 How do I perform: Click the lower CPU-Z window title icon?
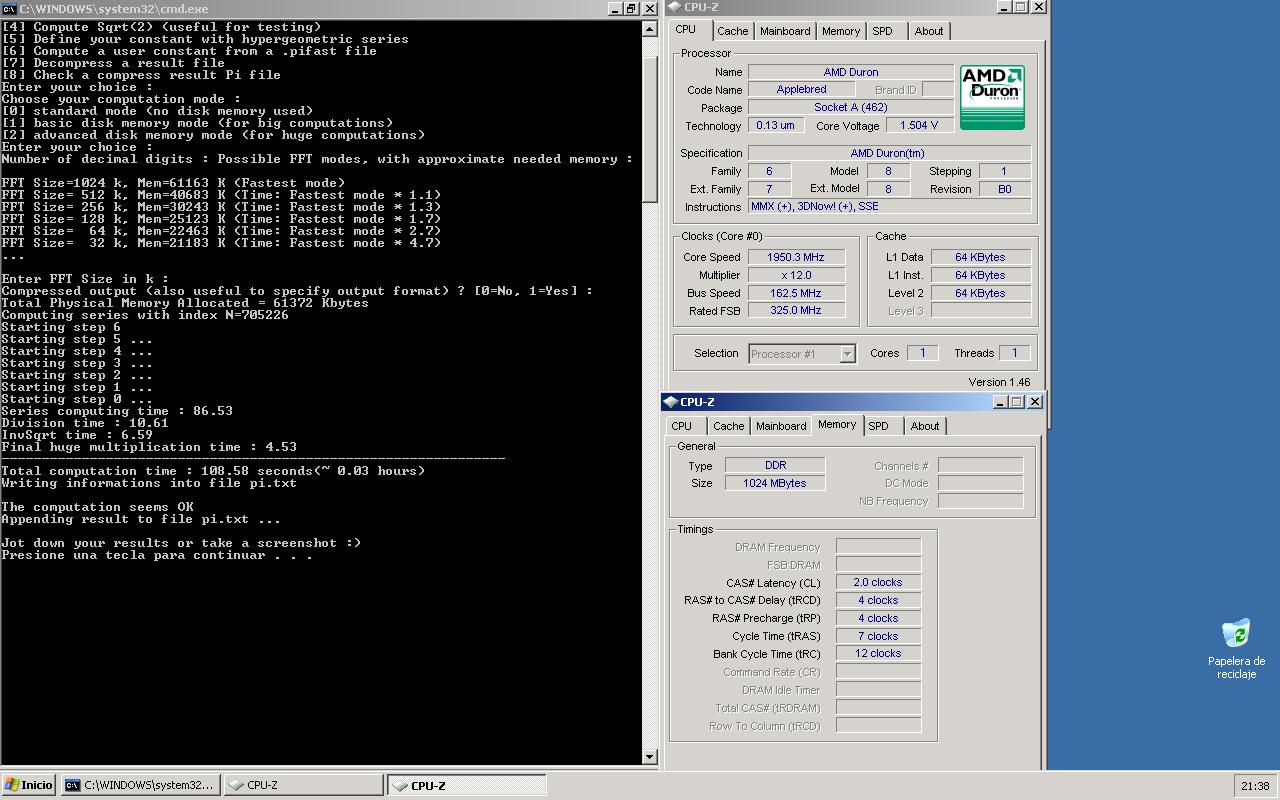click(x=670, y=401)
